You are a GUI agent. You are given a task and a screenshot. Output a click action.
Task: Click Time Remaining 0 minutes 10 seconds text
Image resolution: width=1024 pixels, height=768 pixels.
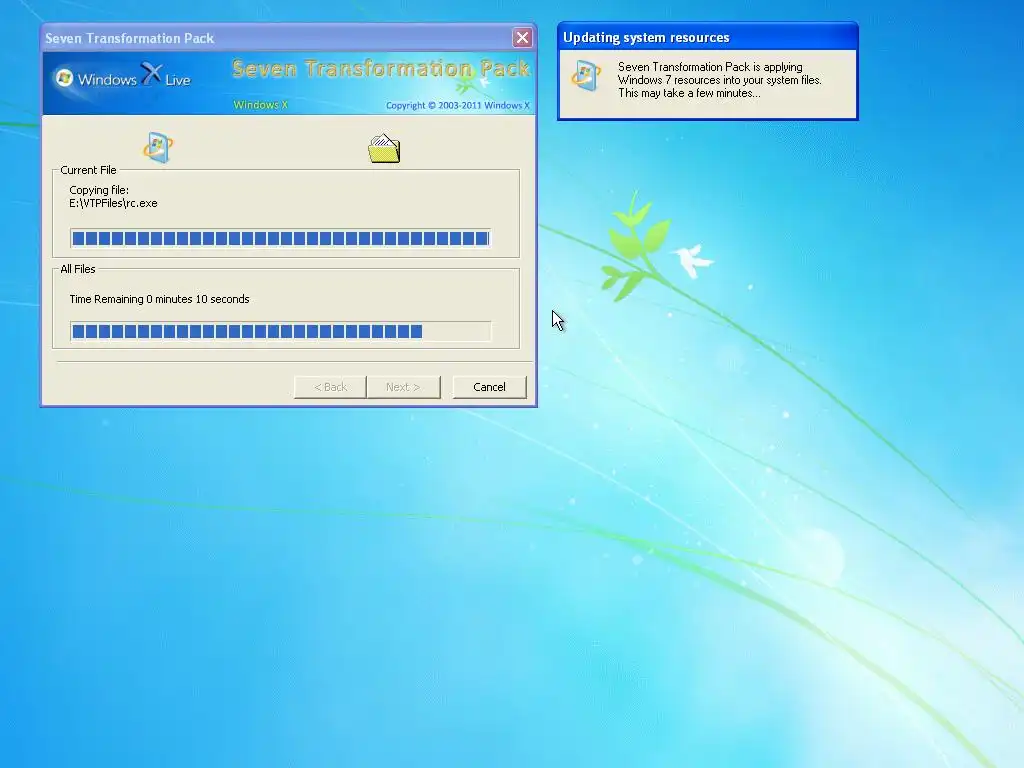click(159, 299)
